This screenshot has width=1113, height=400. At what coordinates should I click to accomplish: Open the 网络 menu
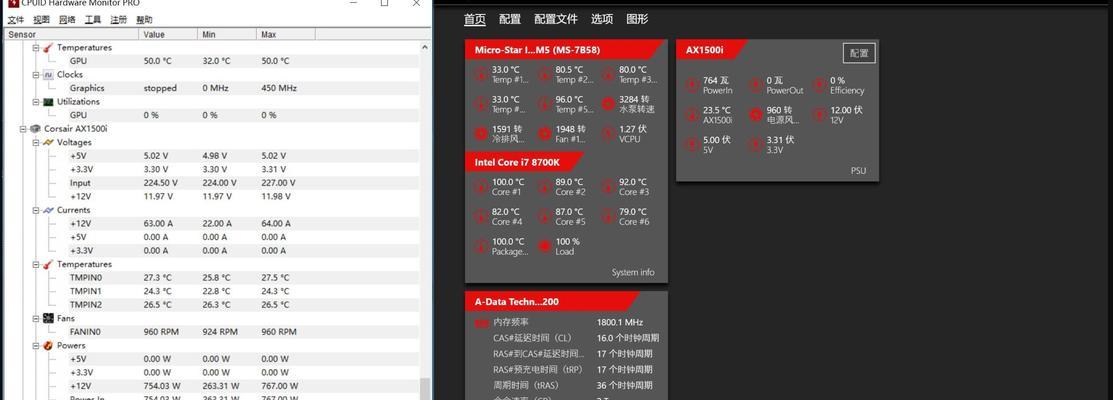(x=67, y=20)
